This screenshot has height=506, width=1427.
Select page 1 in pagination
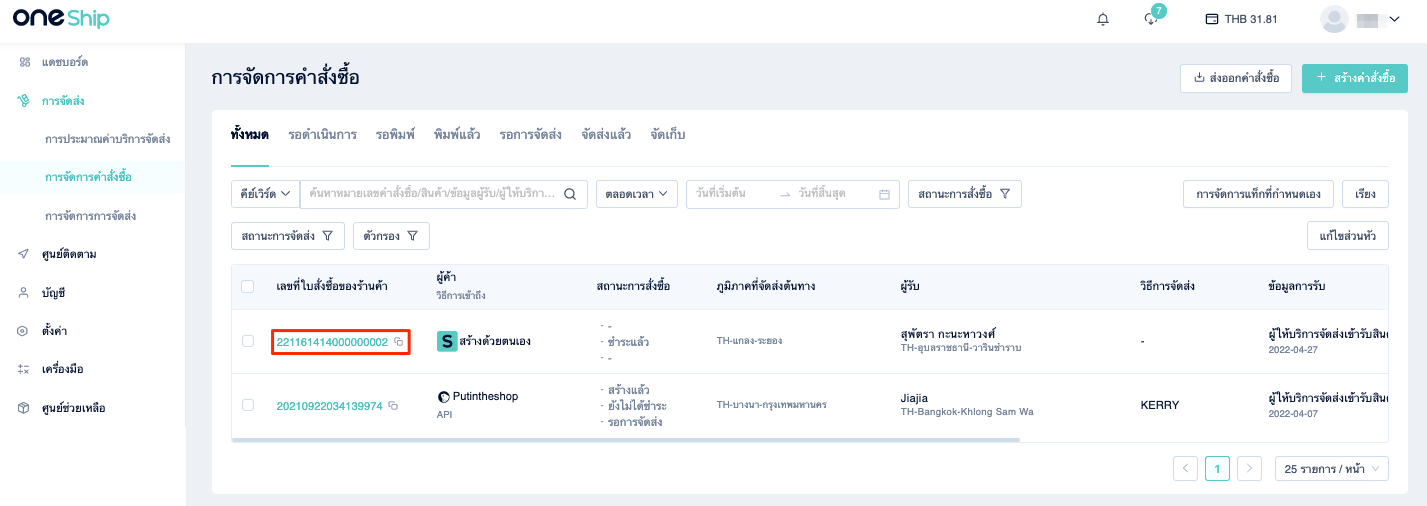pos(1217,468)
